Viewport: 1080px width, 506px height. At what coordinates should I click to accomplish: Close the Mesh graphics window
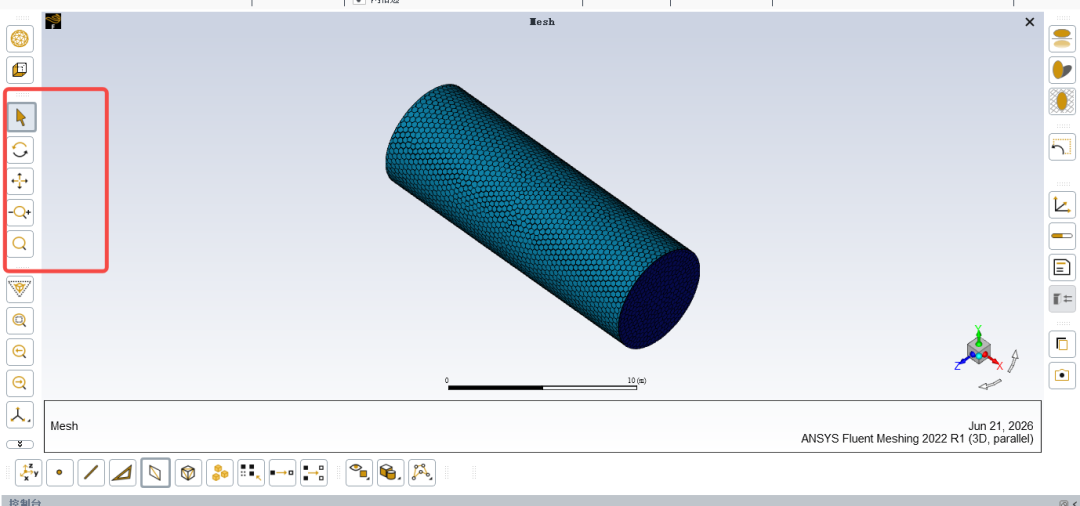pos(1030,22)
